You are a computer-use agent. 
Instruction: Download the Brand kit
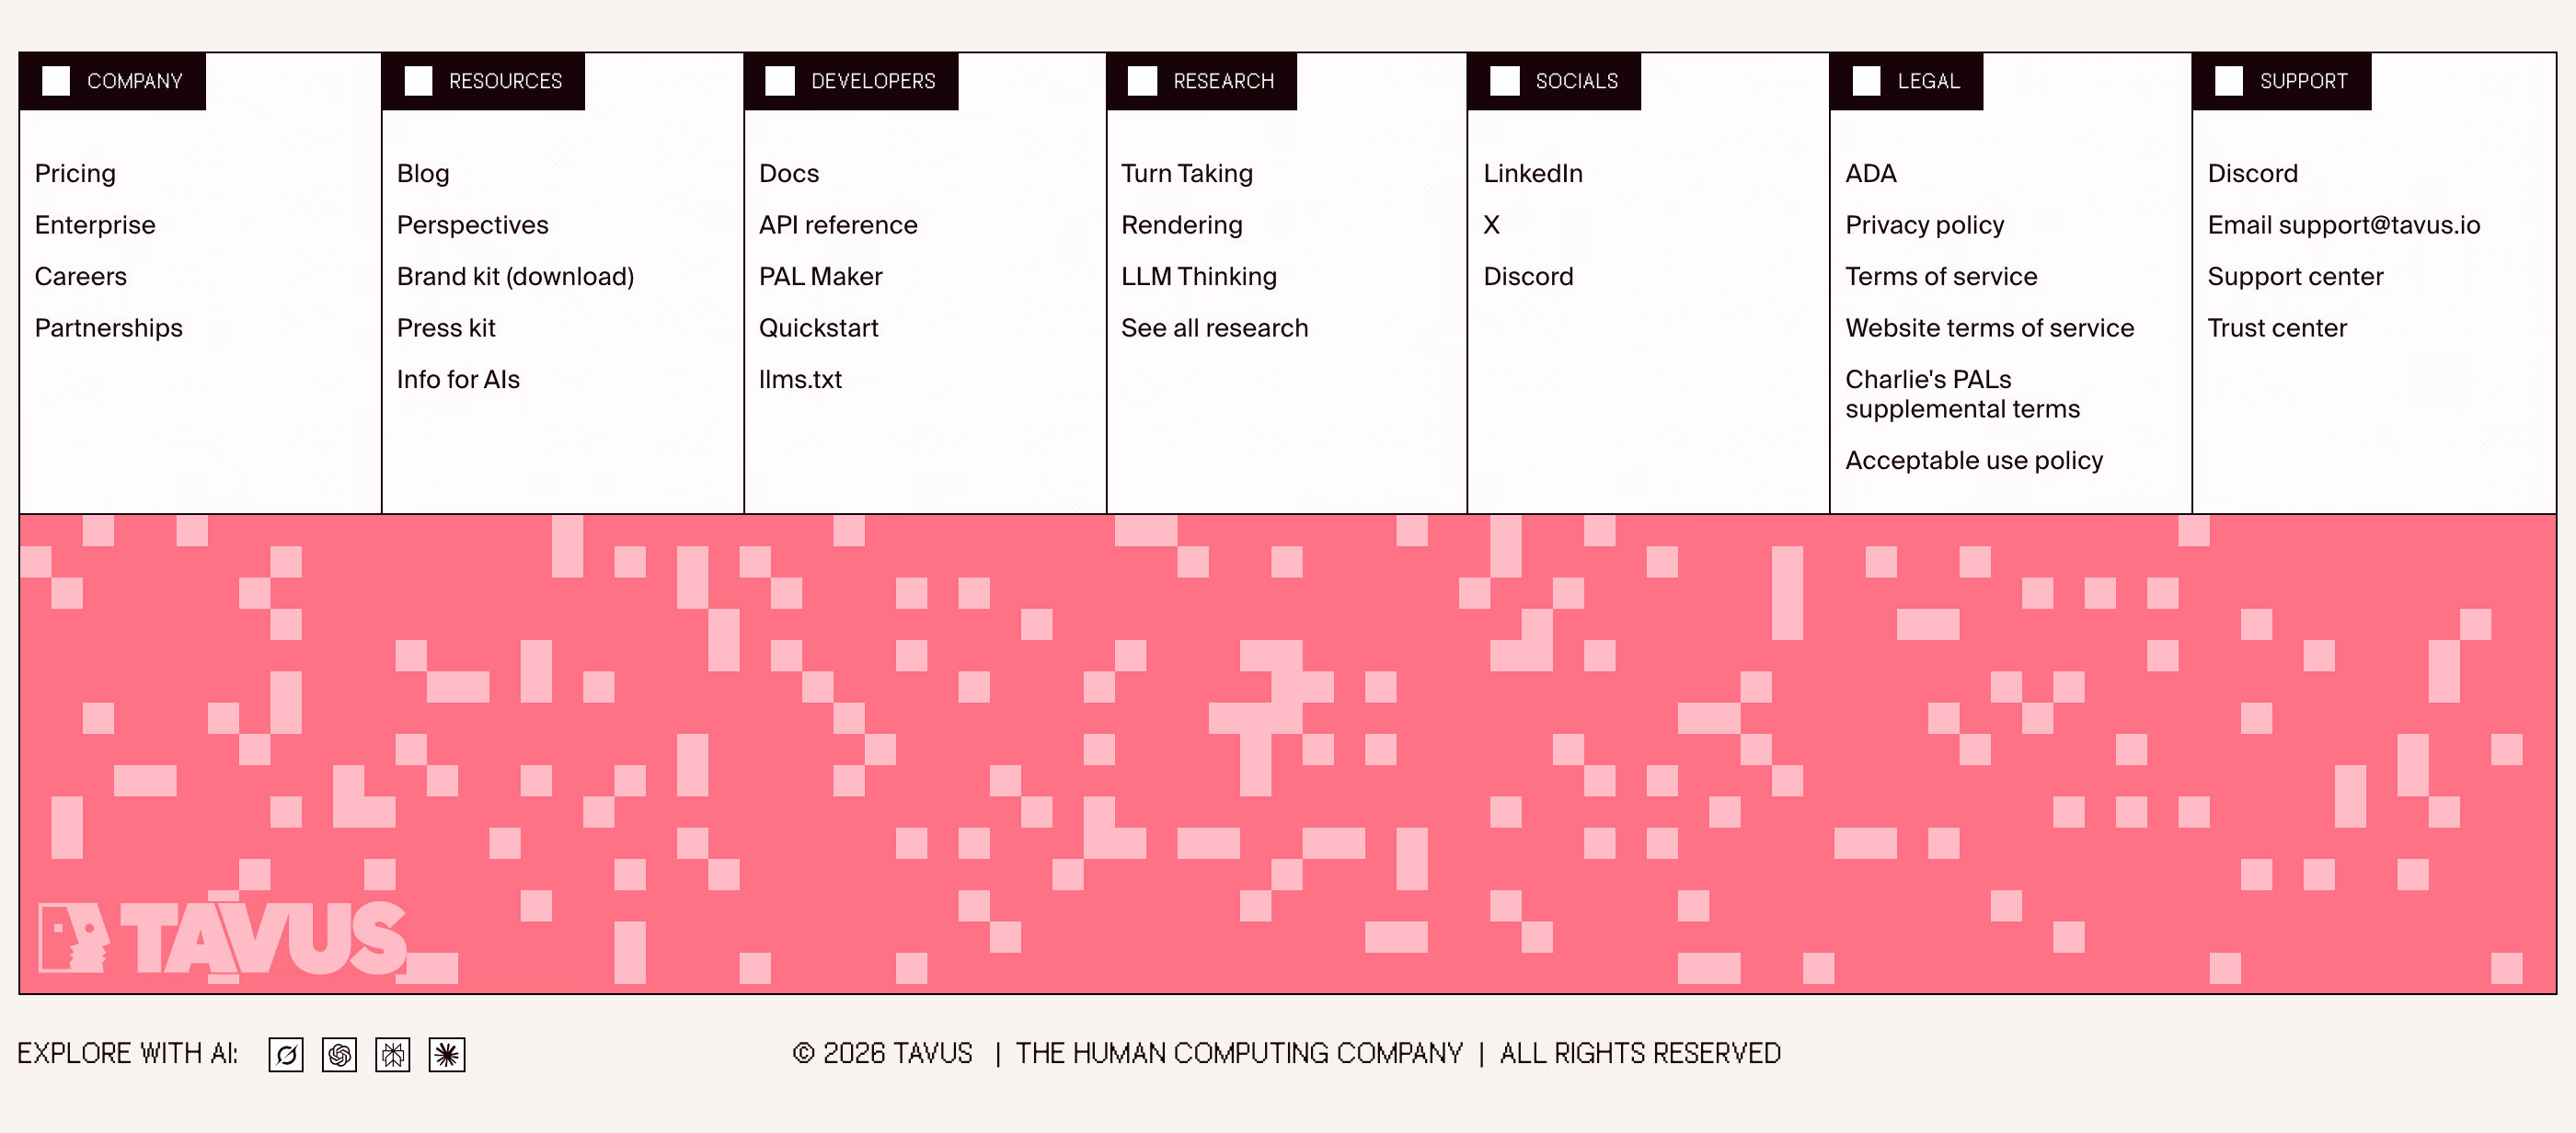coord(515,276)
